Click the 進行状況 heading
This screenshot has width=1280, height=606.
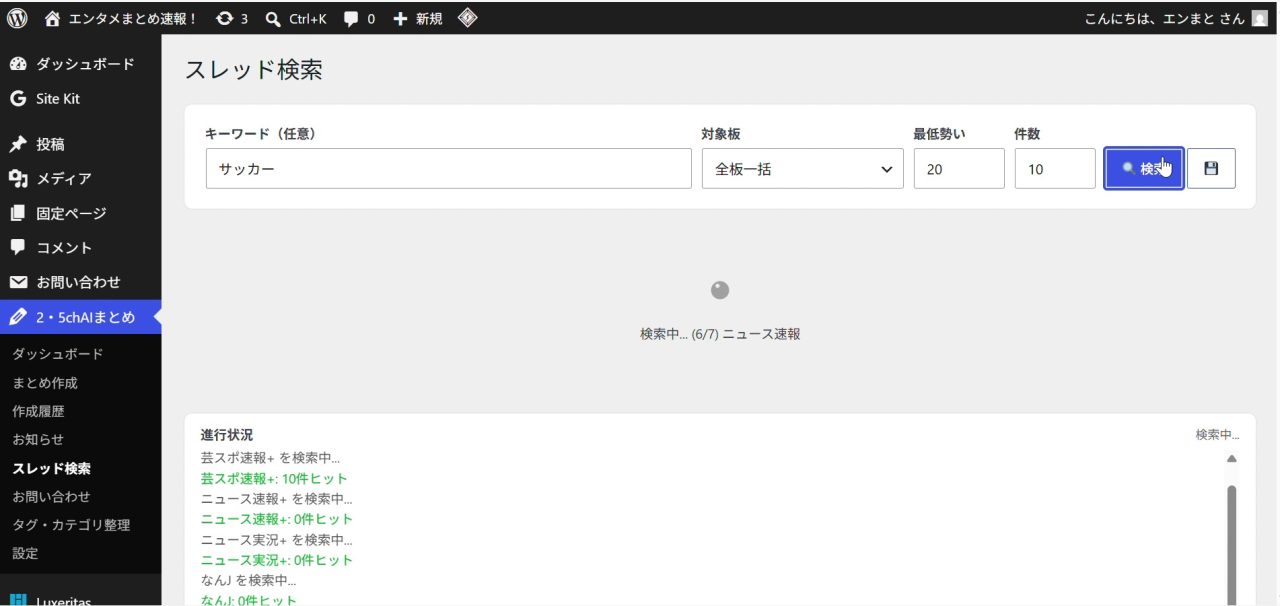[227, 435]
